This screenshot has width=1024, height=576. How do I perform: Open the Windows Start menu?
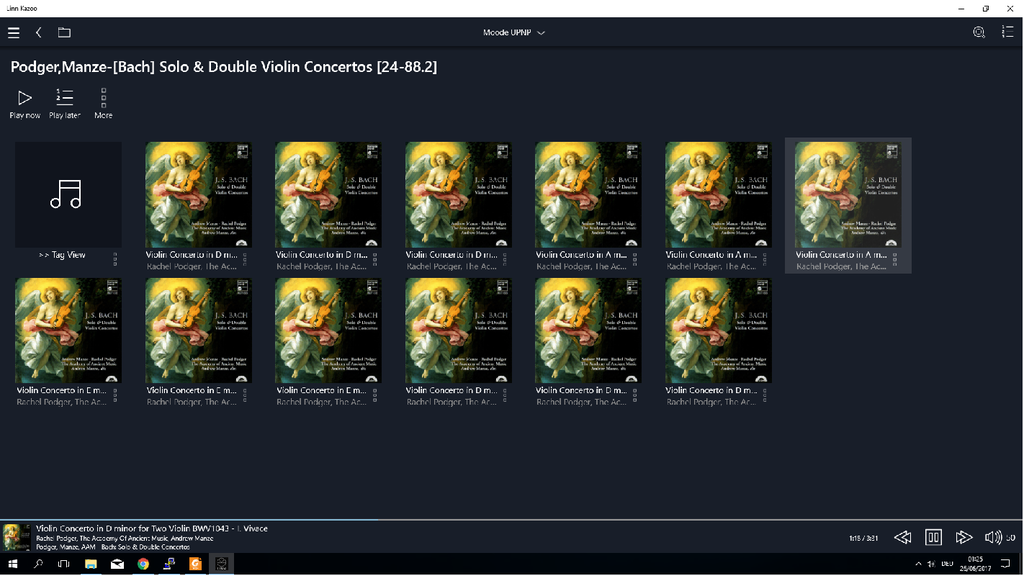(13, 564)
